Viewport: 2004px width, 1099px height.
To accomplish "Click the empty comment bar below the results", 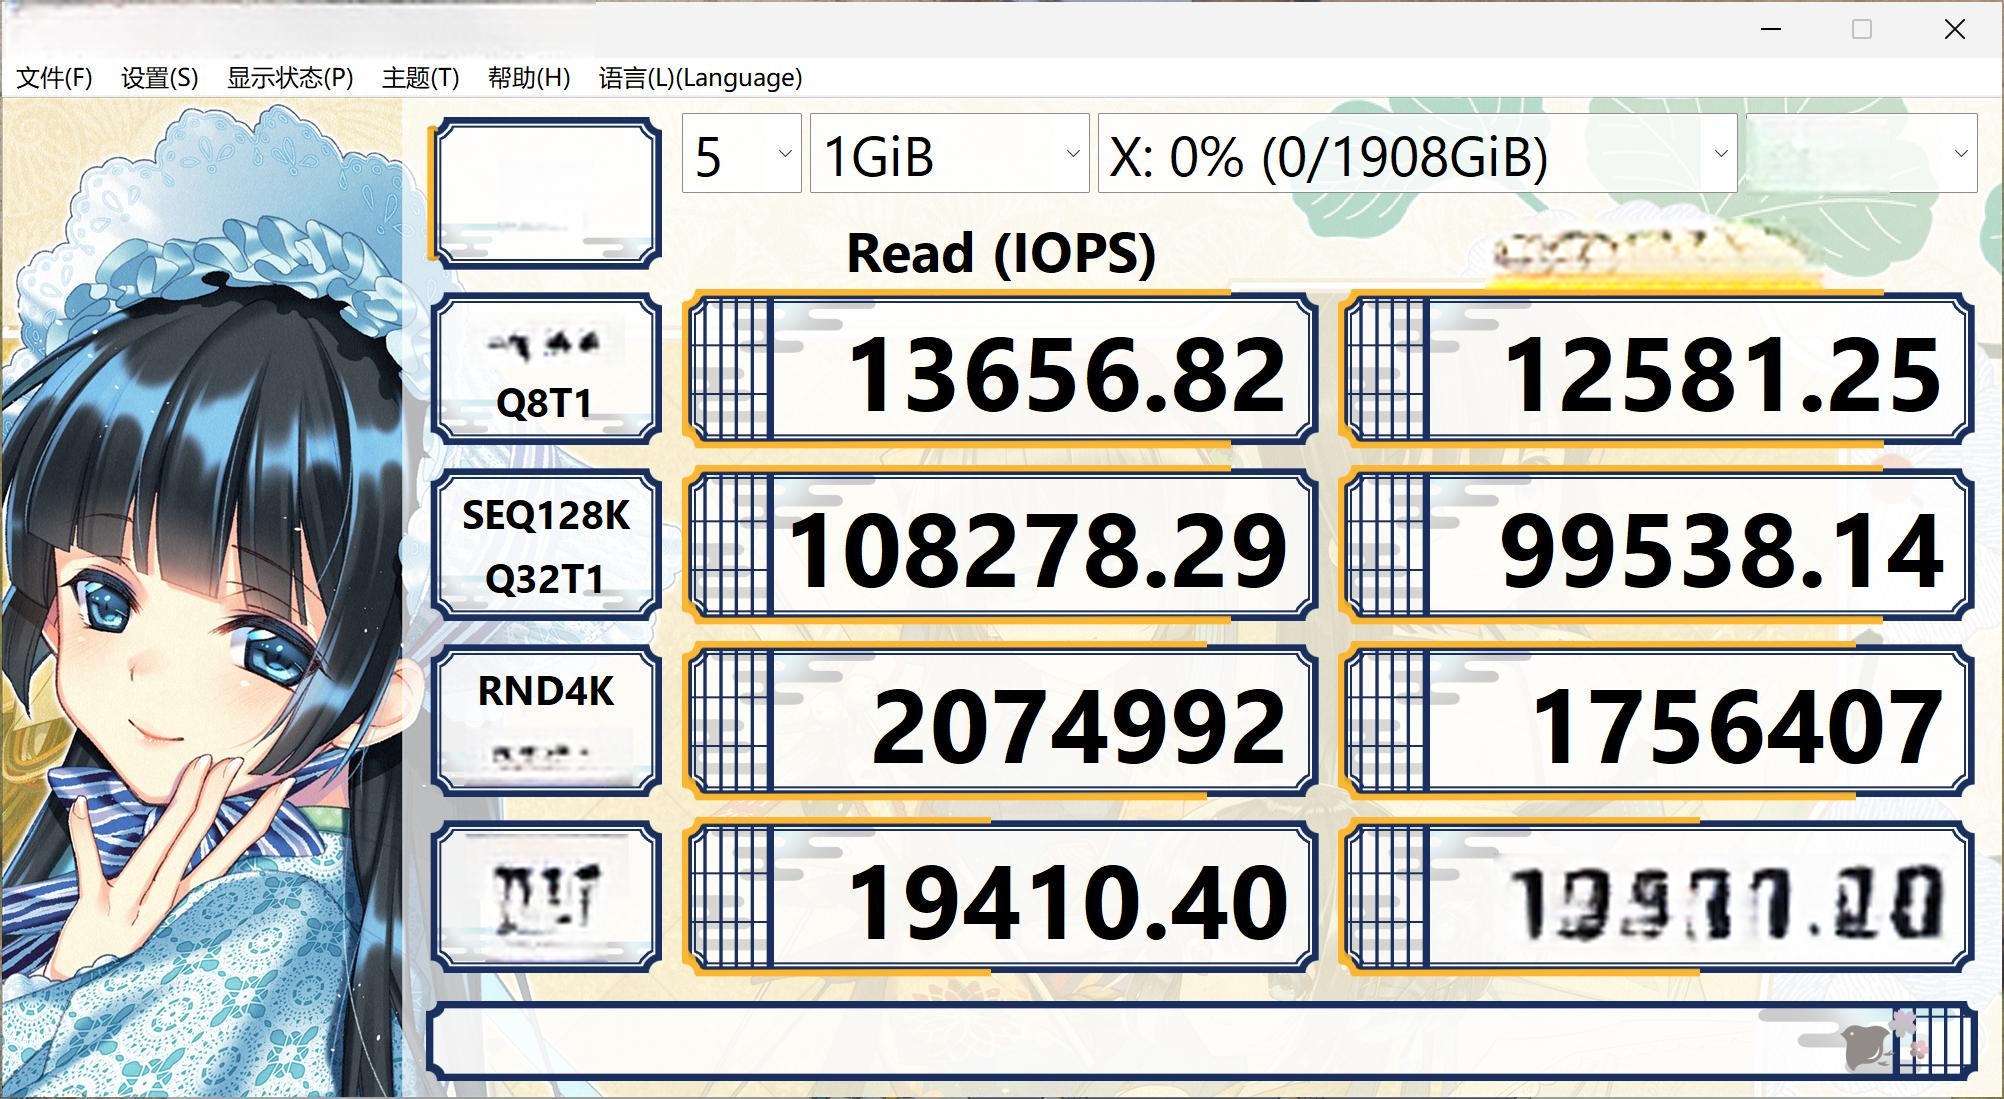I will (1202, 1040).
